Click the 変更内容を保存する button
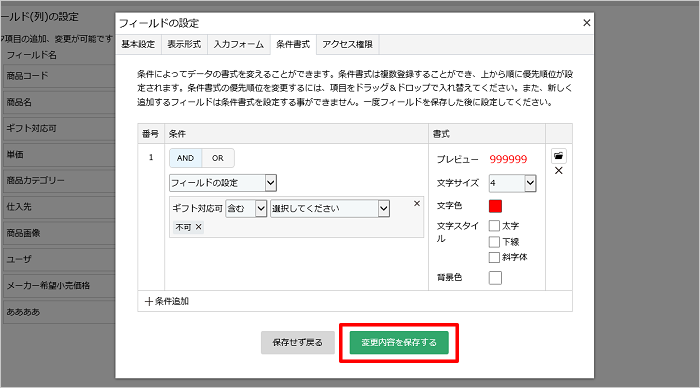This screenshot has width=700, height=388. (399, 342)
